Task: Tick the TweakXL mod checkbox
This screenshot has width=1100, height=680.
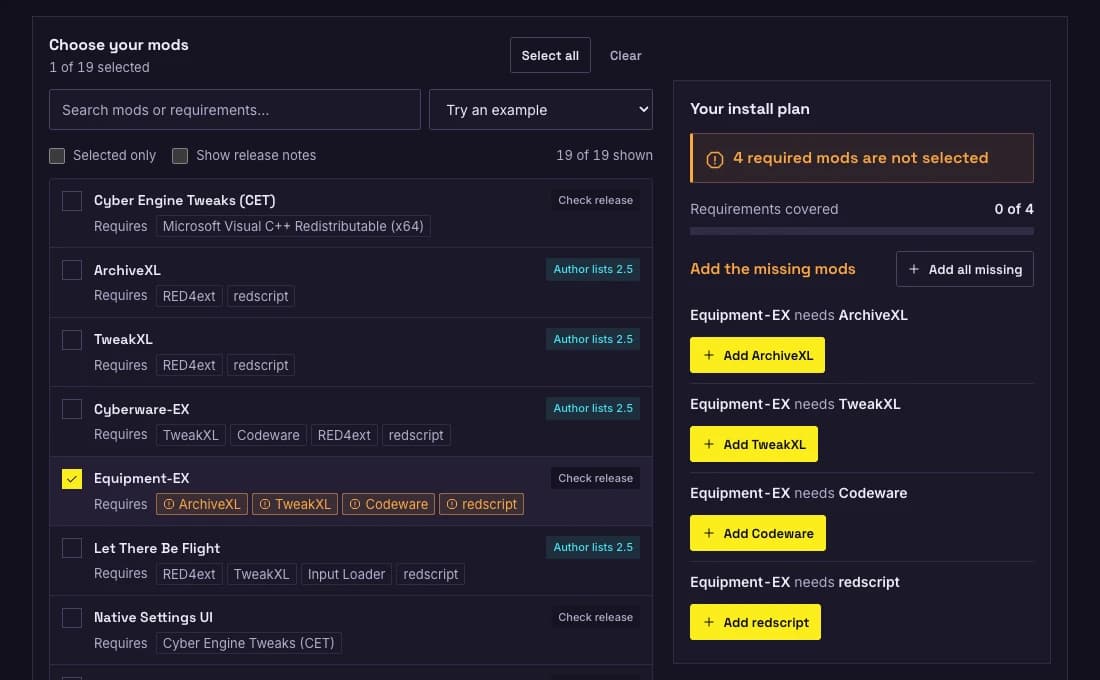Action: click(x=72, y=340)
